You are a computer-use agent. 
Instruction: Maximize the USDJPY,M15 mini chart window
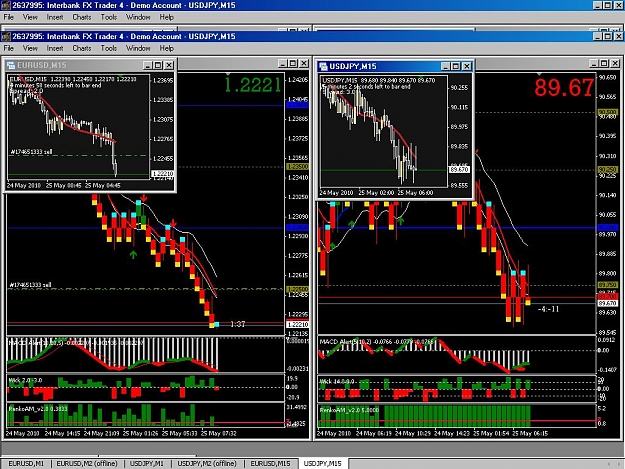click(x=456, y=66)
